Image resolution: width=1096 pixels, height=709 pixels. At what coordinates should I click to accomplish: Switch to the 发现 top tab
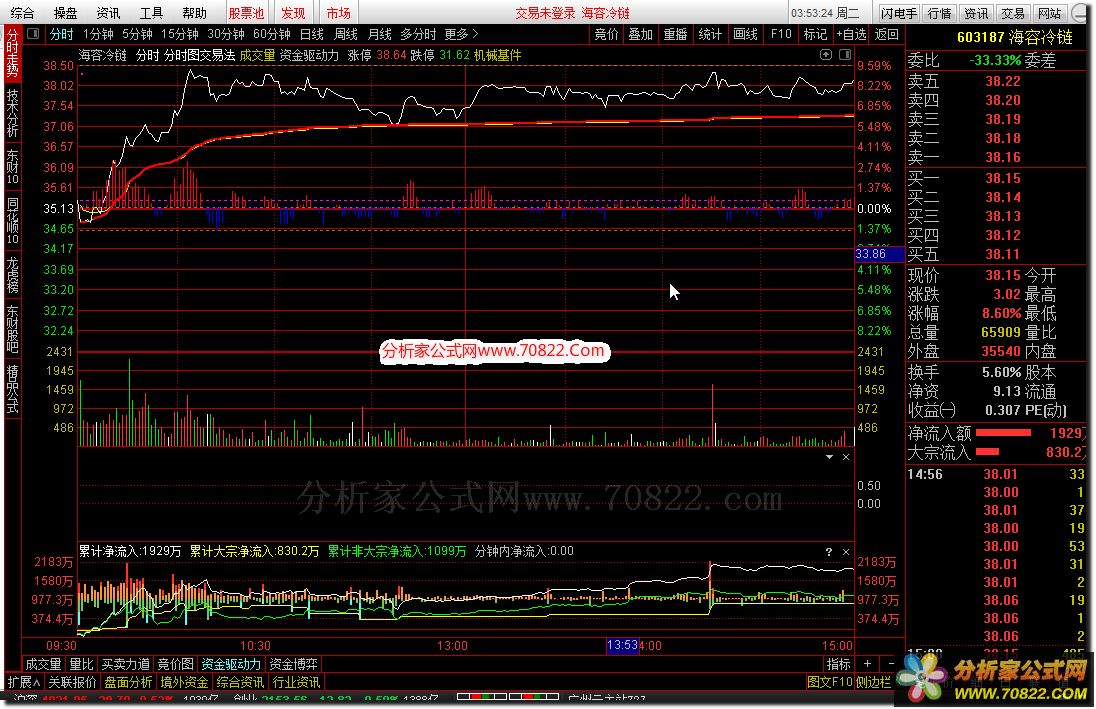point(294,13)
